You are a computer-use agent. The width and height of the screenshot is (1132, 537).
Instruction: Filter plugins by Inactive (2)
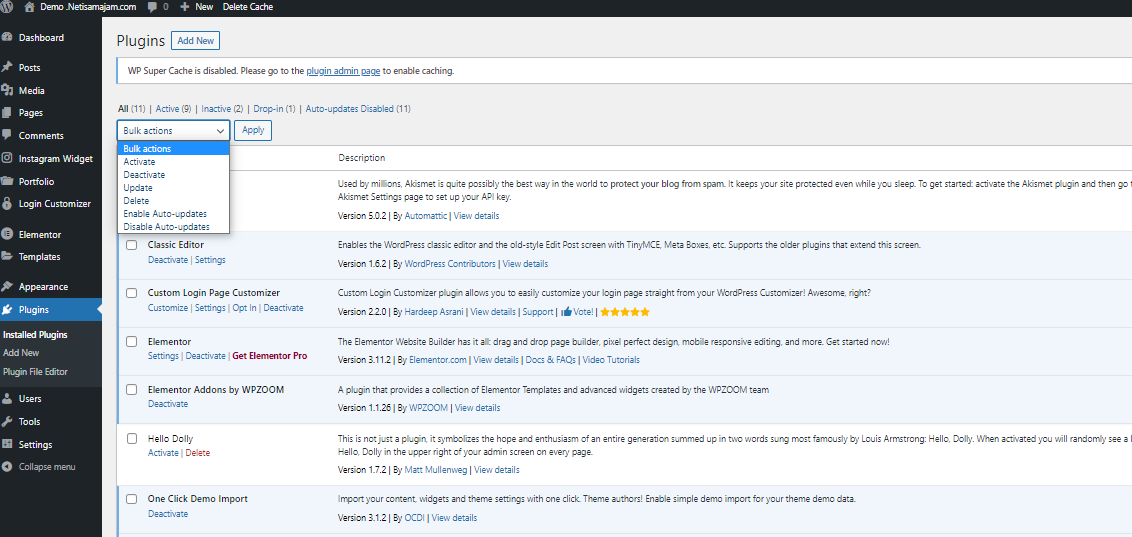click(222, 109)
